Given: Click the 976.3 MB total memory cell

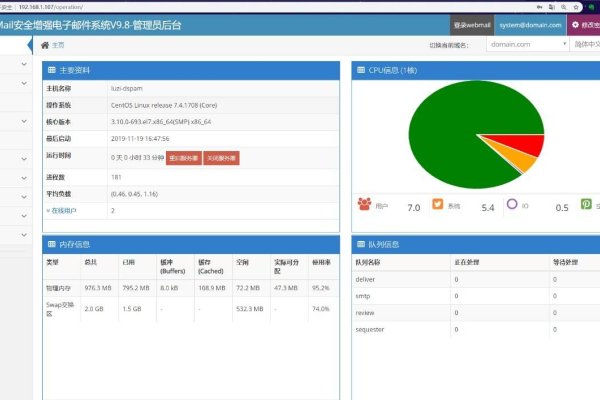Looking at the screenshot, I should click(98, 288).
